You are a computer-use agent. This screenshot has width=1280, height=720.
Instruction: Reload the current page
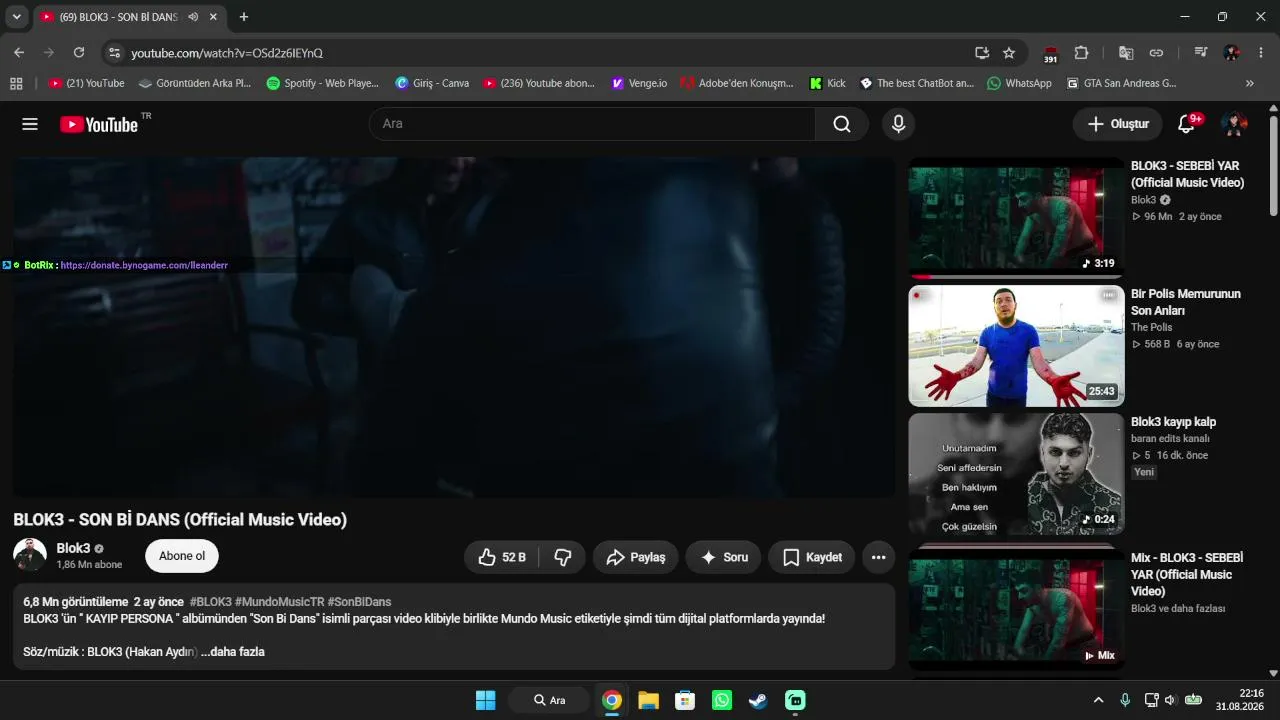pos(79,53)
